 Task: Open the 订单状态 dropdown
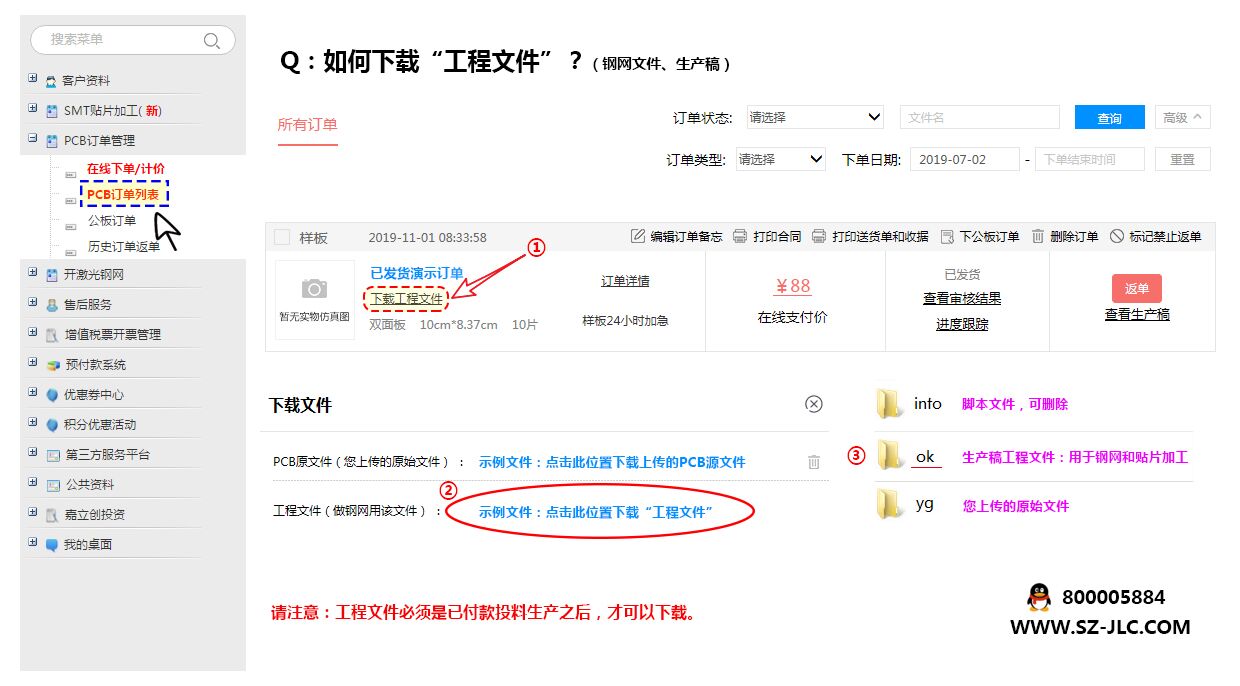(x=815, y=117)
